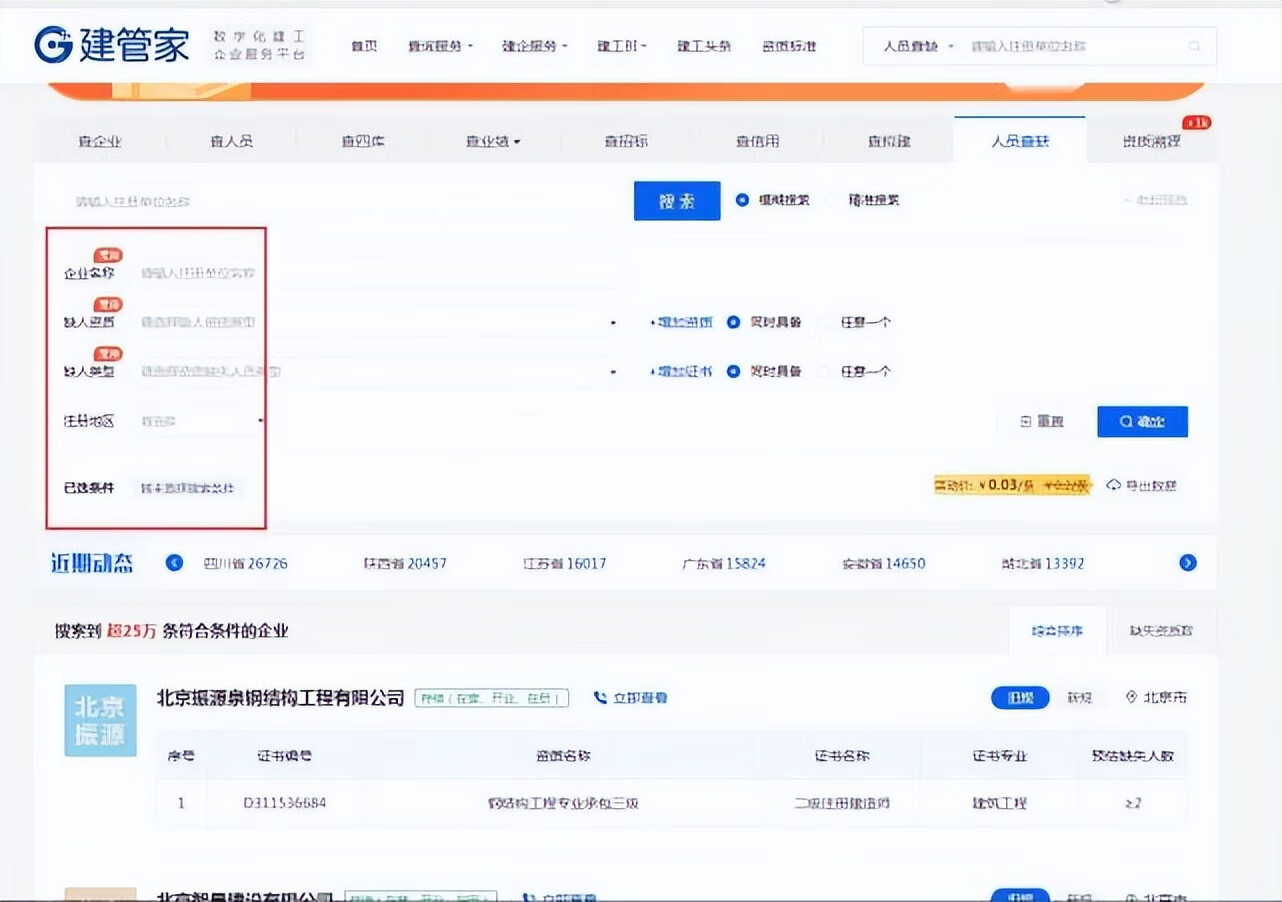Viewport: 1282px width, 902px height.
Task: Click the 重置 button
Action: tap(1042, 422)
